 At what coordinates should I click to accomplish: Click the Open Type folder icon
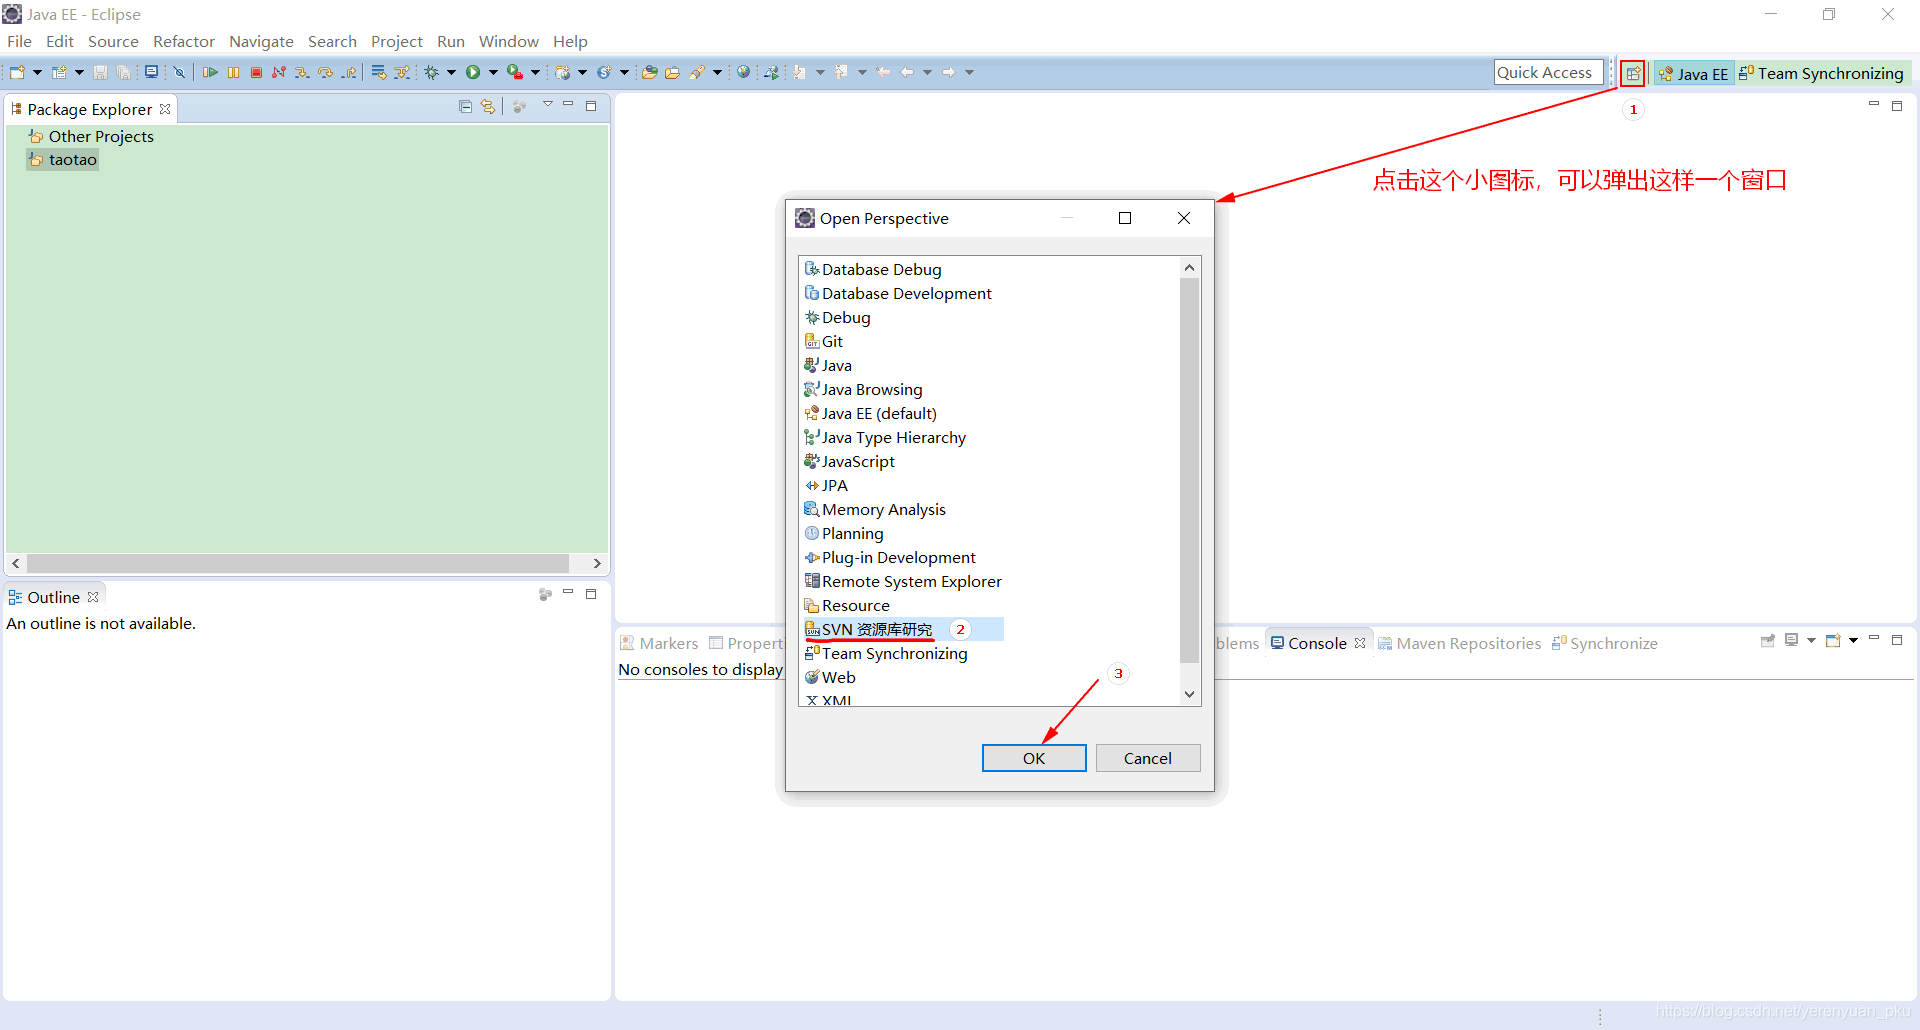(x=649, y=72)
